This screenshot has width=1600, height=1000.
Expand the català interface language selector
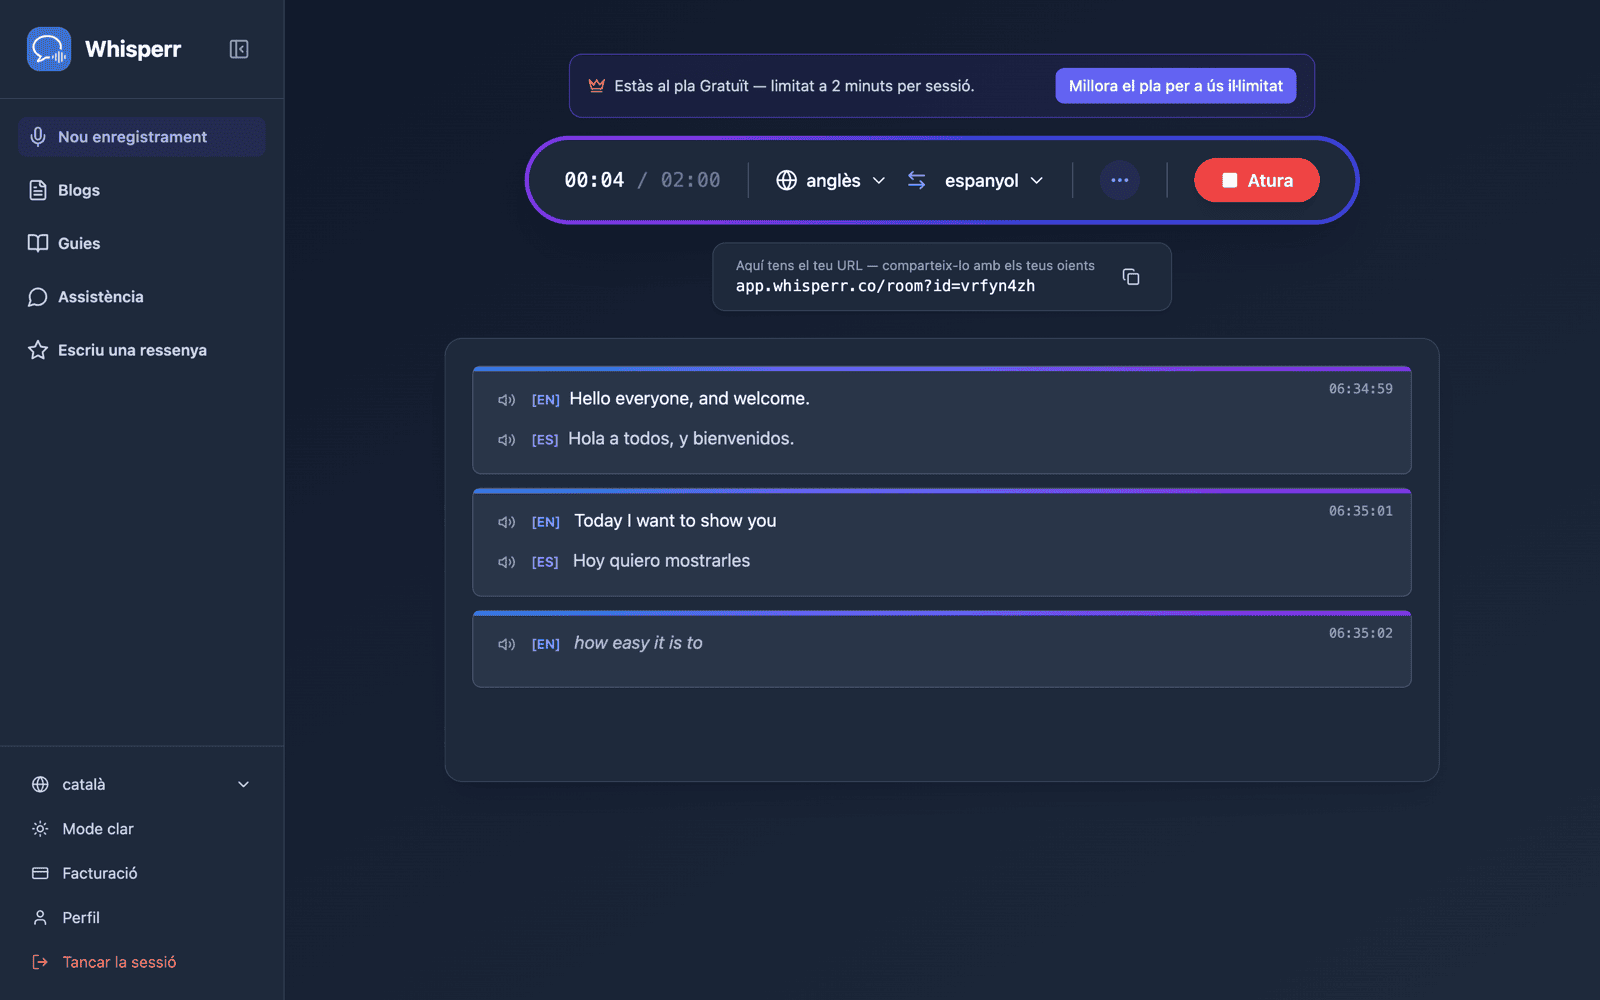141,785
